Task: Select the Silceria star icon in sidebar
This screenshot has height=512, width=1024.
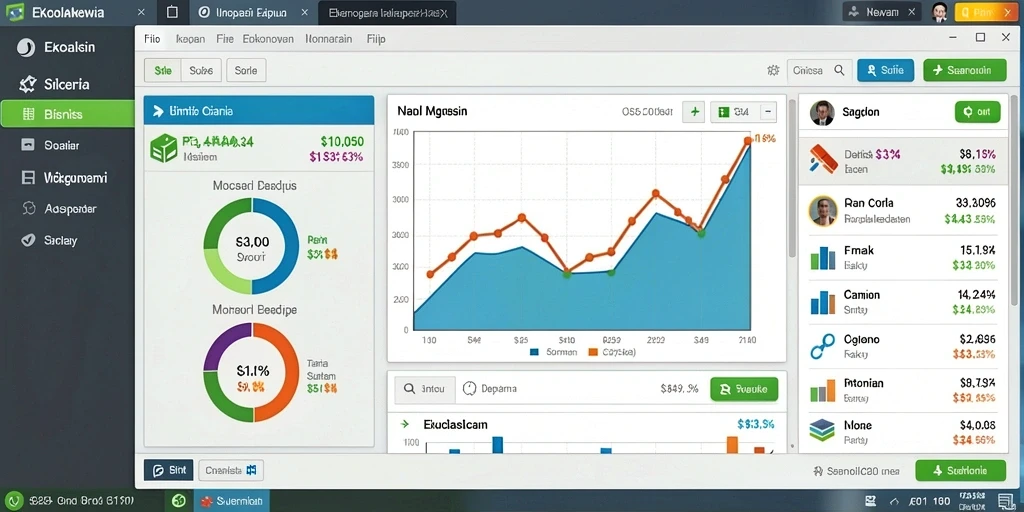Action: tap(28, 84)
